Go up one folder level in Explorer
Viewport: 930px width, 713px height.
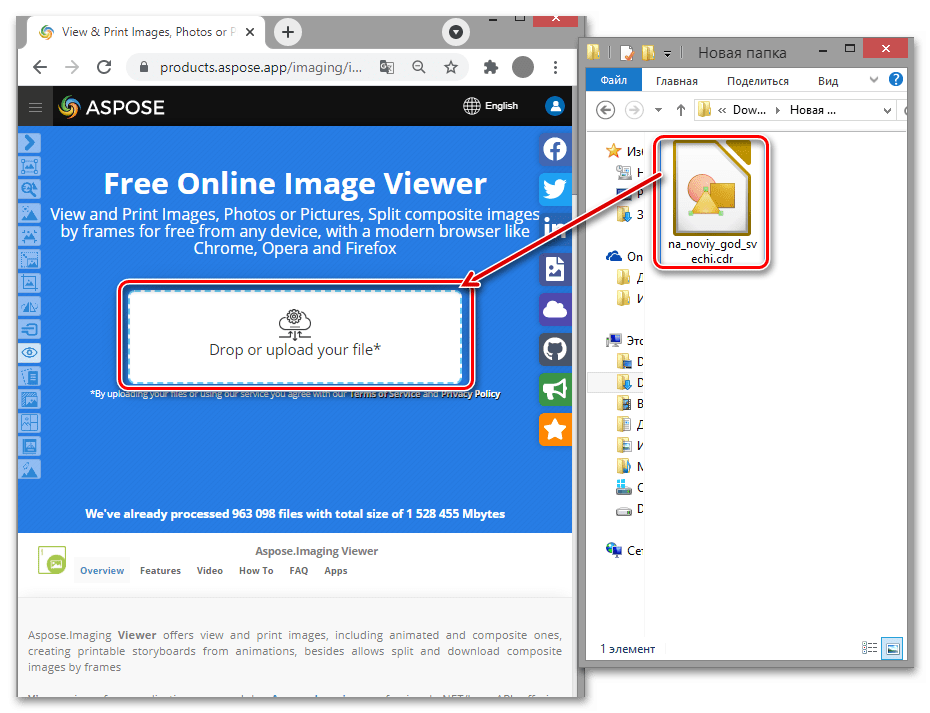point(681,110)
